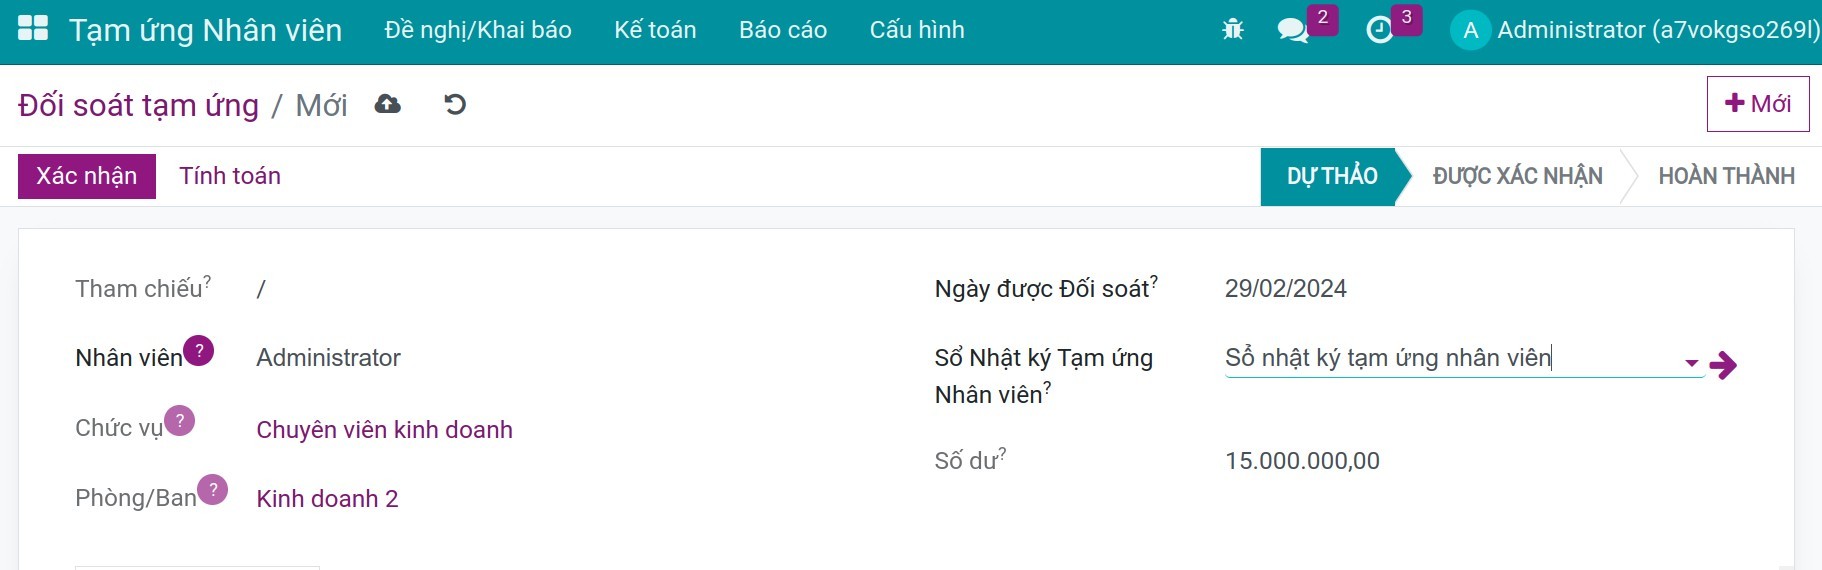Click the Tham chiếu label
Screen dimensions: 1822x570
(139, 289)
